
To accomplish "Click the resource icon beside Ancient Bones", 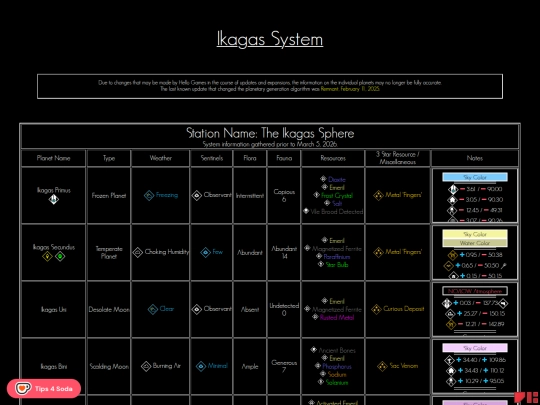I will 313,350.
